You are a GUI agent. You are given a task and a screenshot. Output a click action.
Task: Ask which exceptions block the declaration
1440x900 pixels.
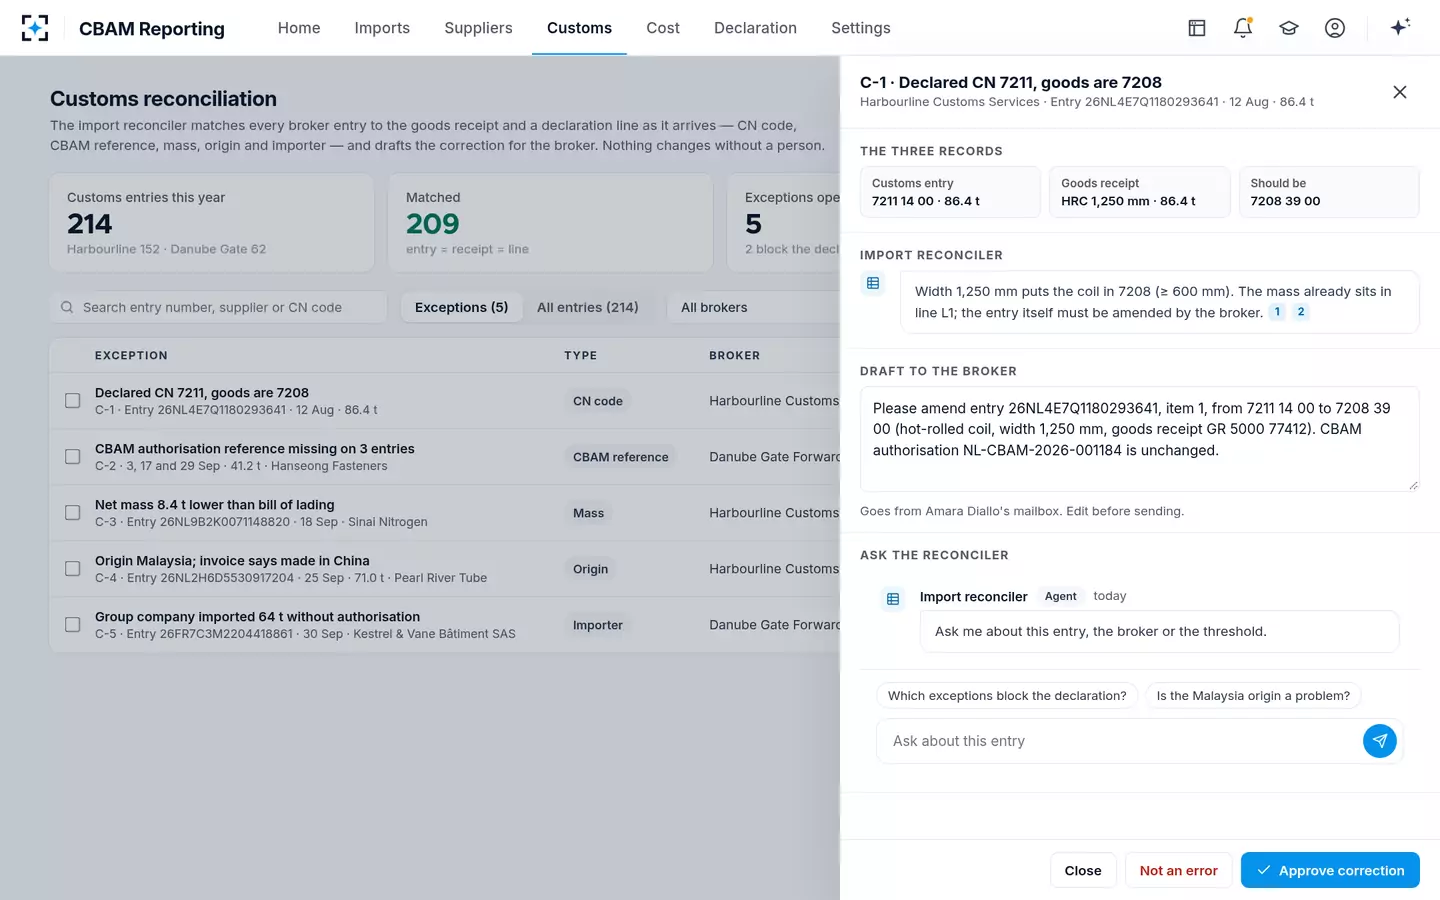pos(1007,696)
